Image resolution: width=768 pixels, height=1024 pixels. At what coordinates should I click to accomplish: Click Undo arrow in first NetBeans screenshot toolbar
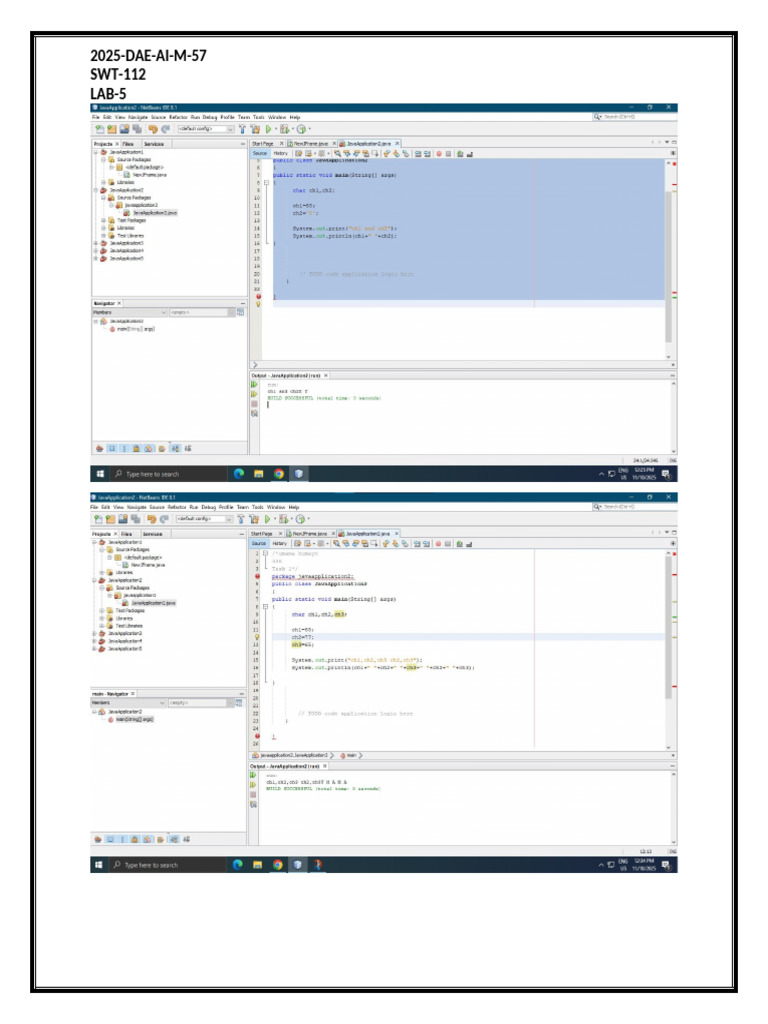pyautogui.click(x=153, y=129)
